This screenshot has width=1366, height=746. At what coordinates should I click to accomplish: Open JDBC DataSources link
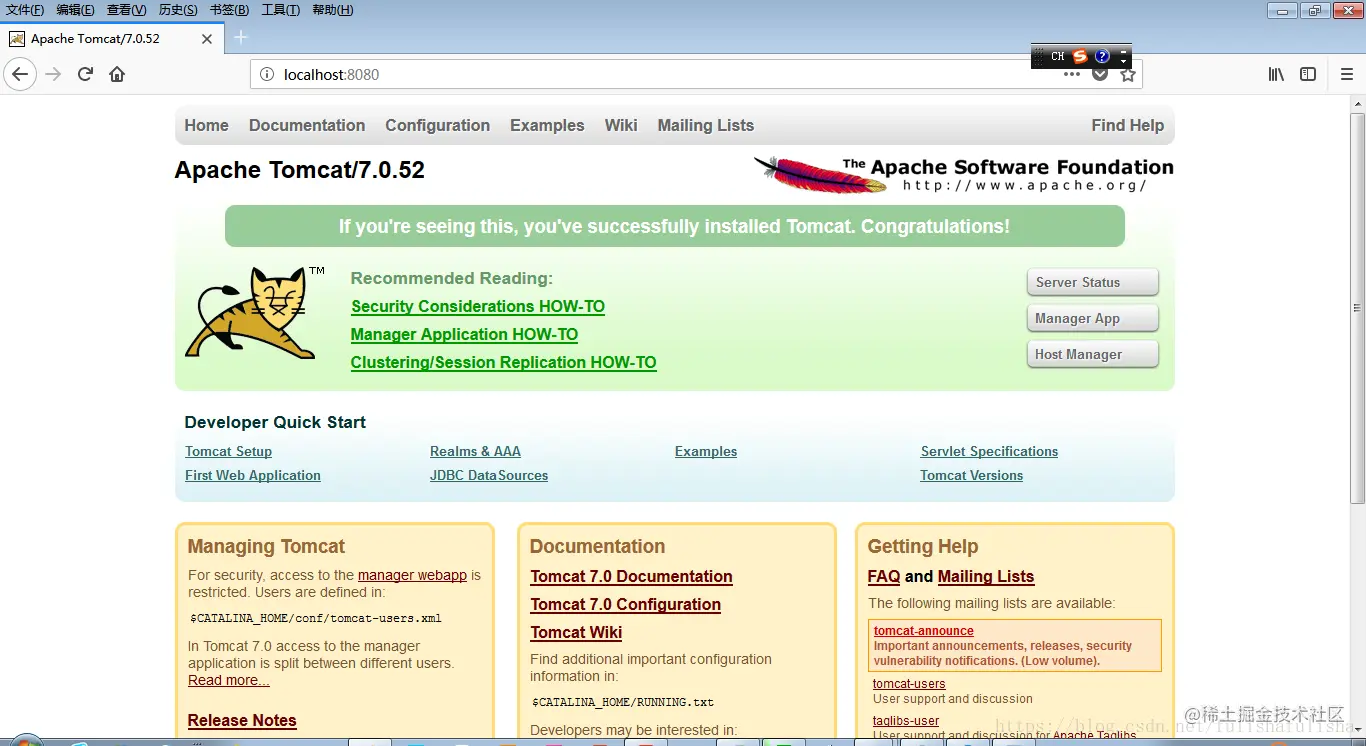(489, 476)
